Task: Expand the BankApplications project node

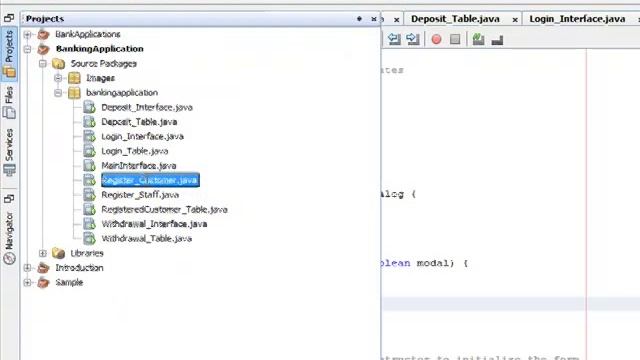Action: pyautogui.click(x=27, y=34)
